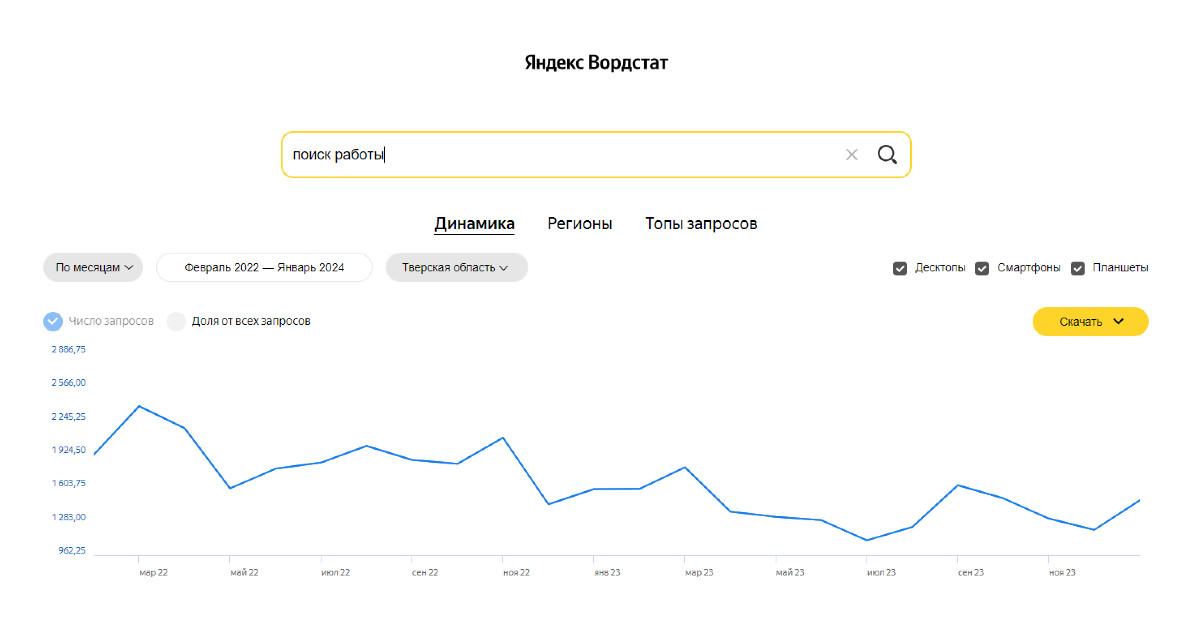Click the июл 22 axis label
The width and height of the screenshot is (1200, 630).
click(x=335, y=573)
